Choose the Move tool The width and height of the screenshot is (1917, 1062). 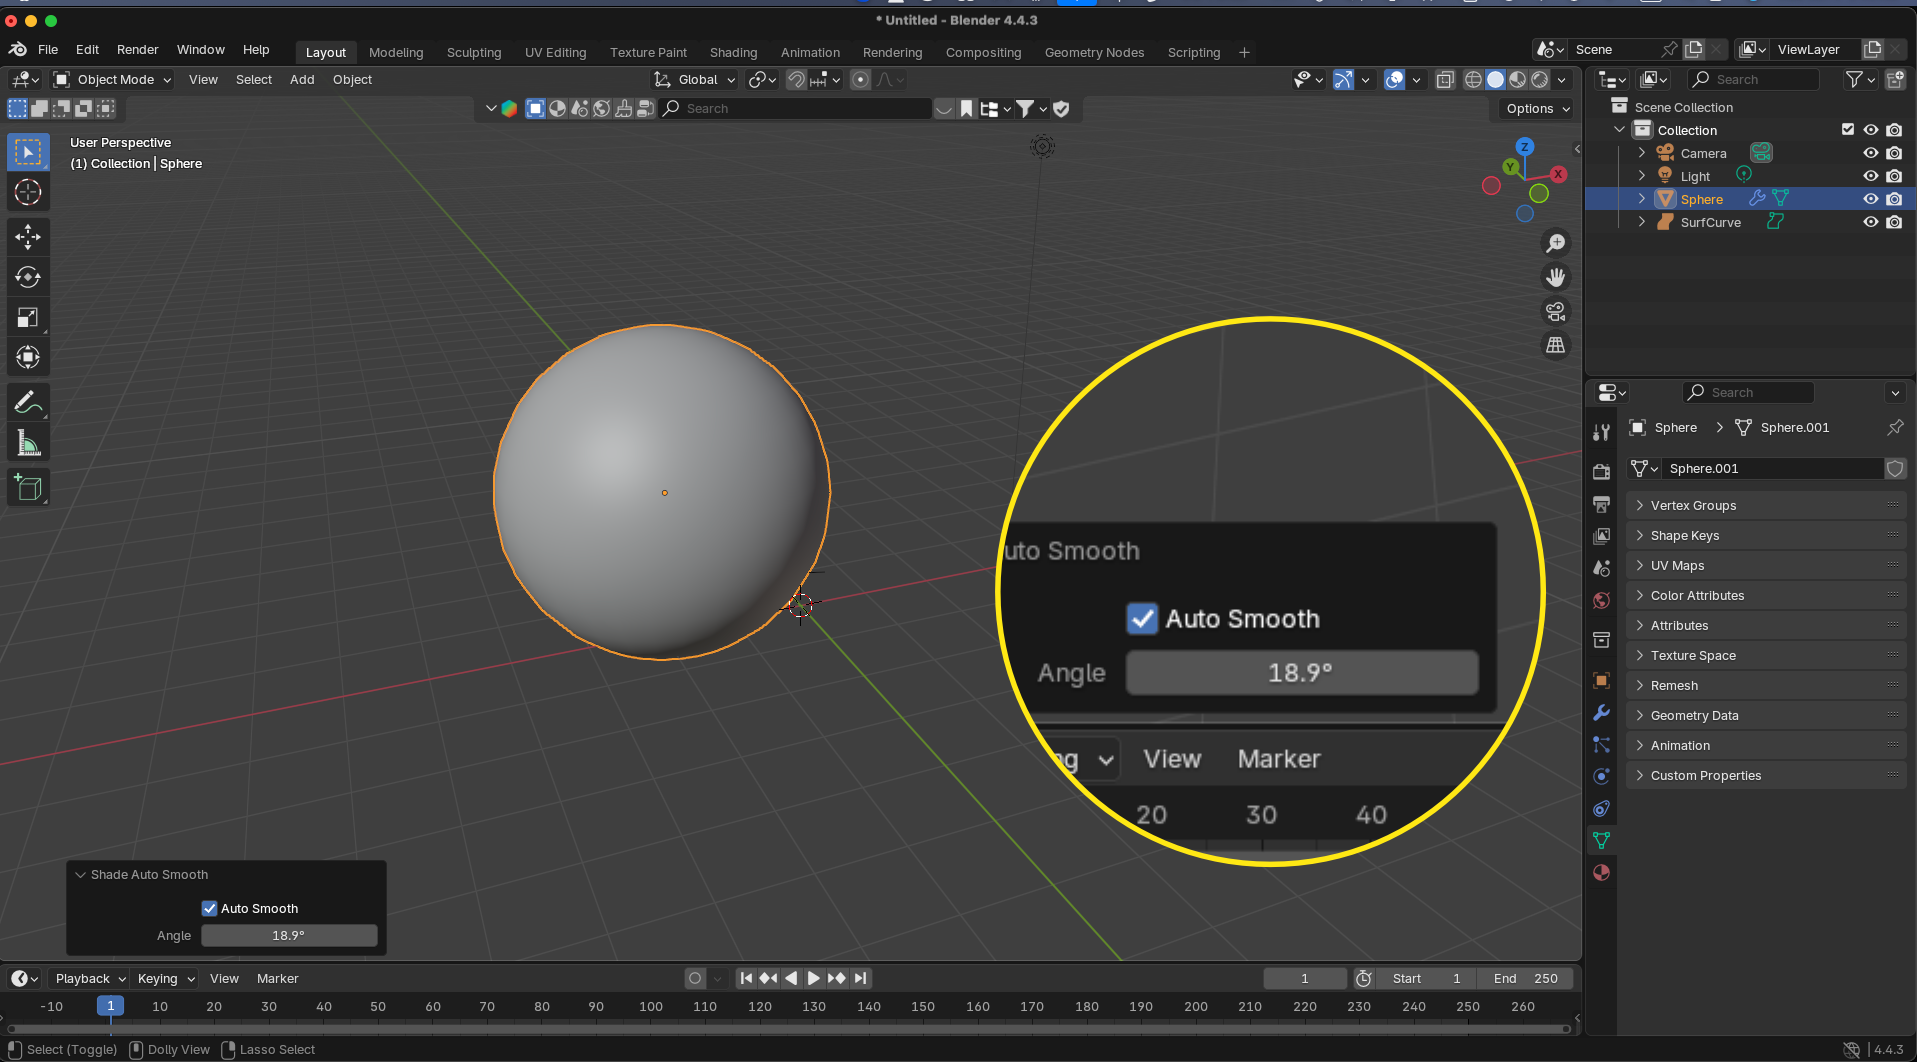point(28,237)
